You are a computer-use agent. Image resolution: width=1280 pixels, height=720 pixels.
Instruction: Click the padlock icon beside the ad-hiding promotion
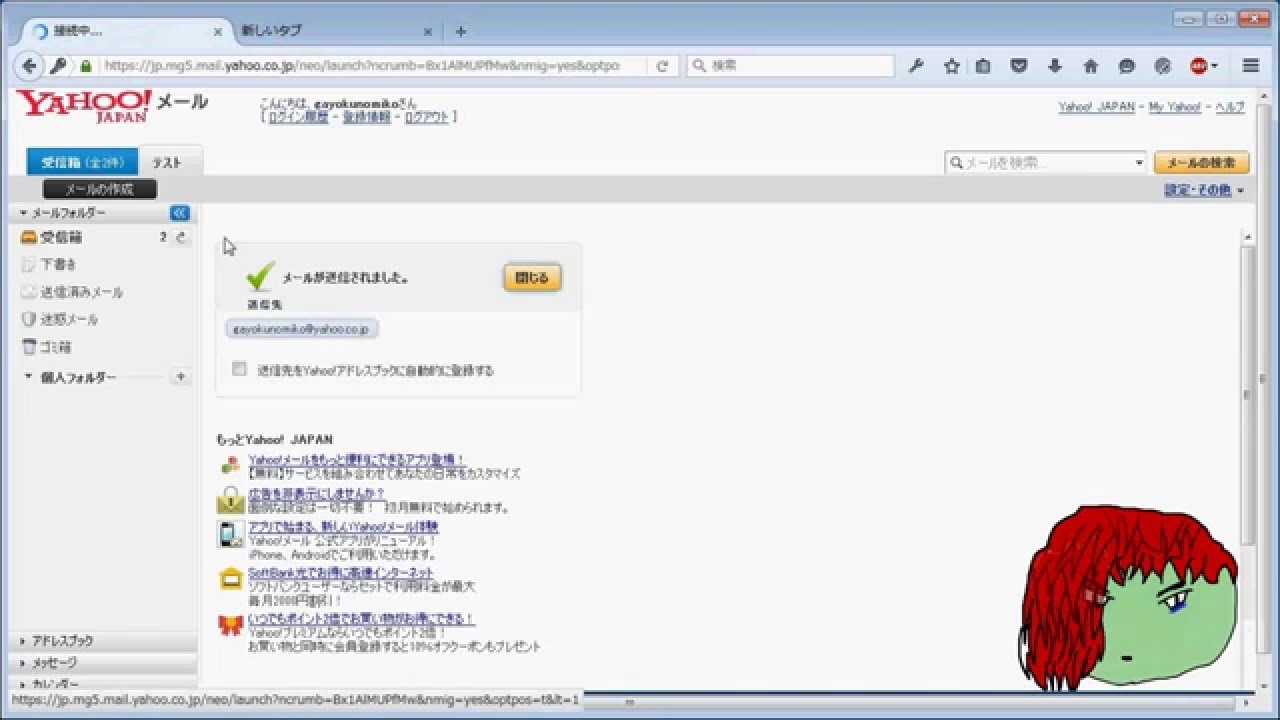click(230, 499)
